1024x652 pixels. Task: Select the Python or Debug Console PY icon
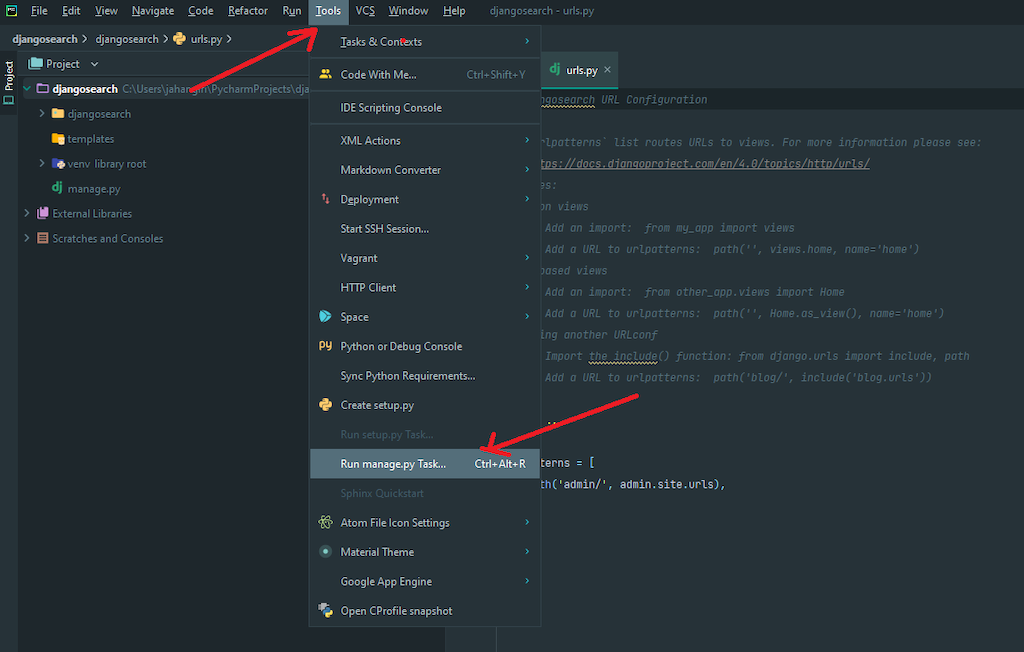[x=324, y=346]
